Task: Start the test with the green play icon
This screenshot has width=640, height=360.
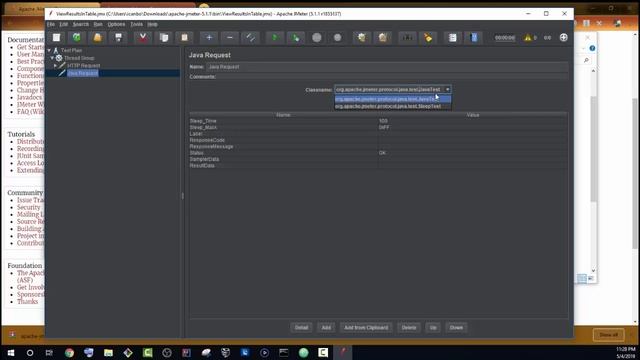Action: [275, 38]
